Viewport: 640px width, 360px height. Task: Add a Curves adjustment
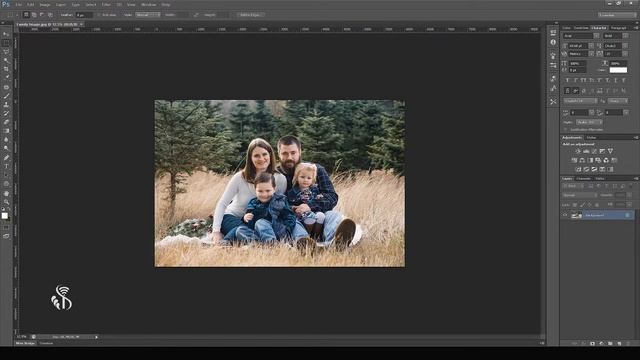pos(594,151)
